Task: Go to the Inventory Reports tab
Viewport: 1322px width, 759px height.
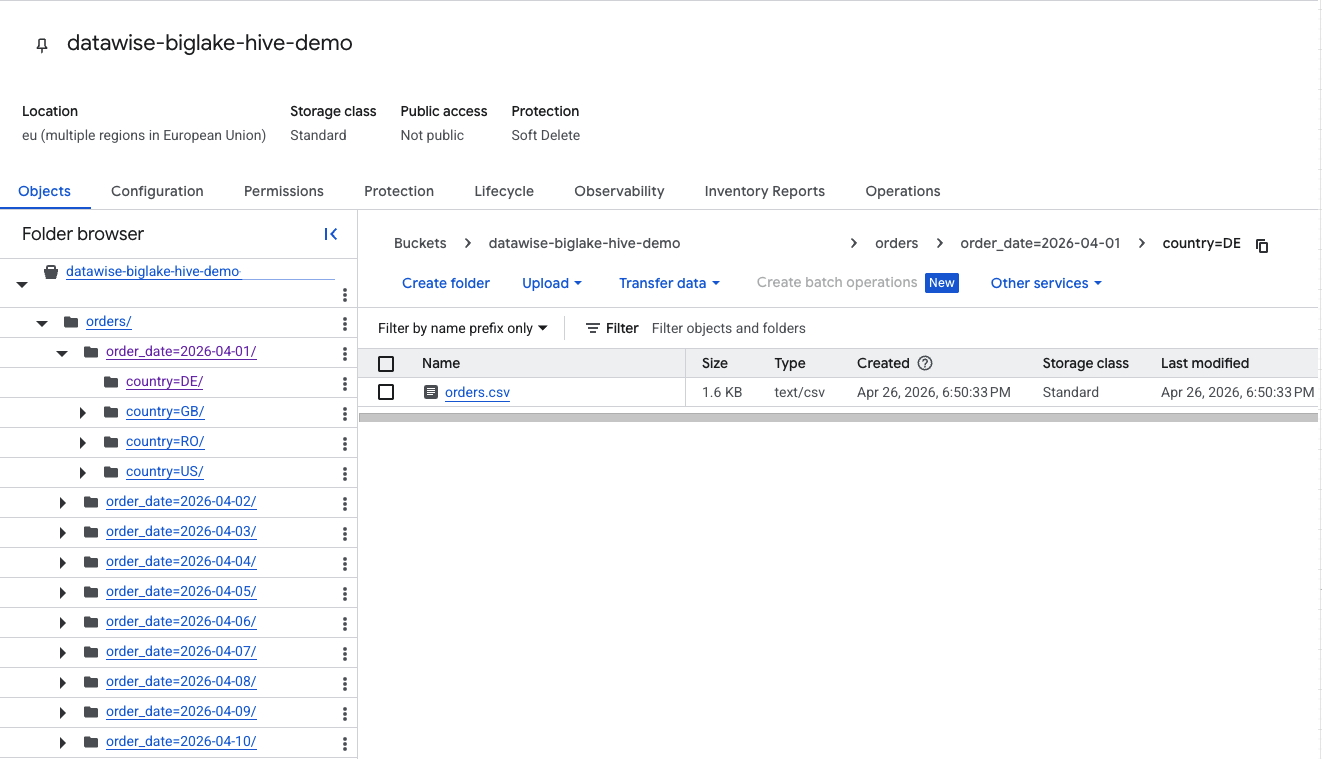Action: (765, 191)
